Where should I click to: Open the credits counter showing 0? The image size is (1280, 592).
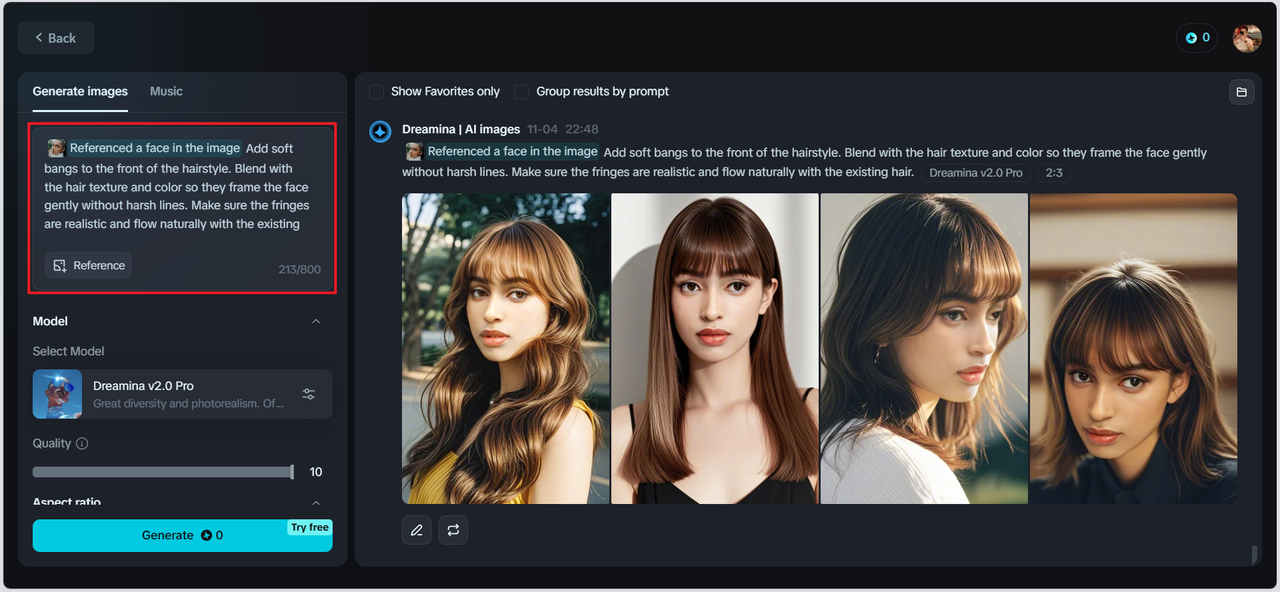(1197, 38)
